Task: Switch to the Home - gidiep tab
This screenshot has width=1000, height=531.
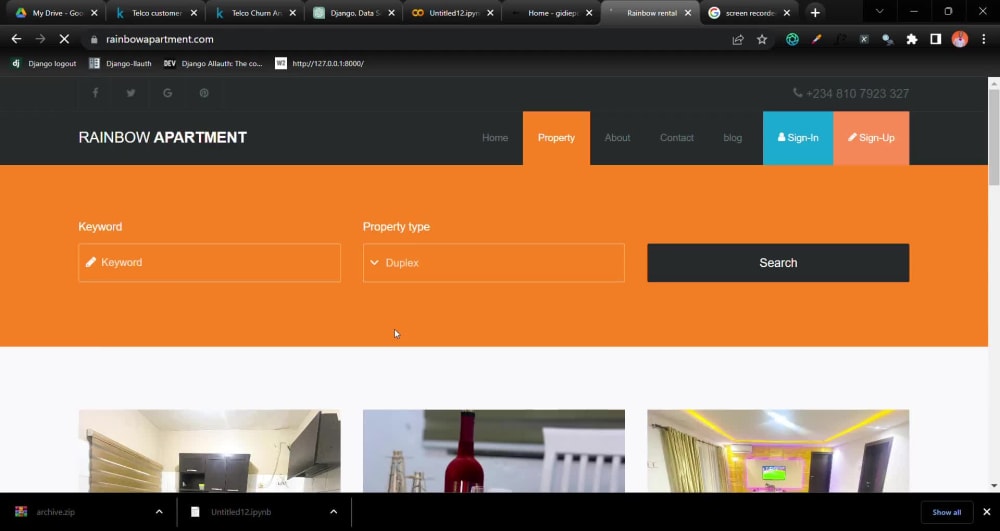Action: coord(552,13)
